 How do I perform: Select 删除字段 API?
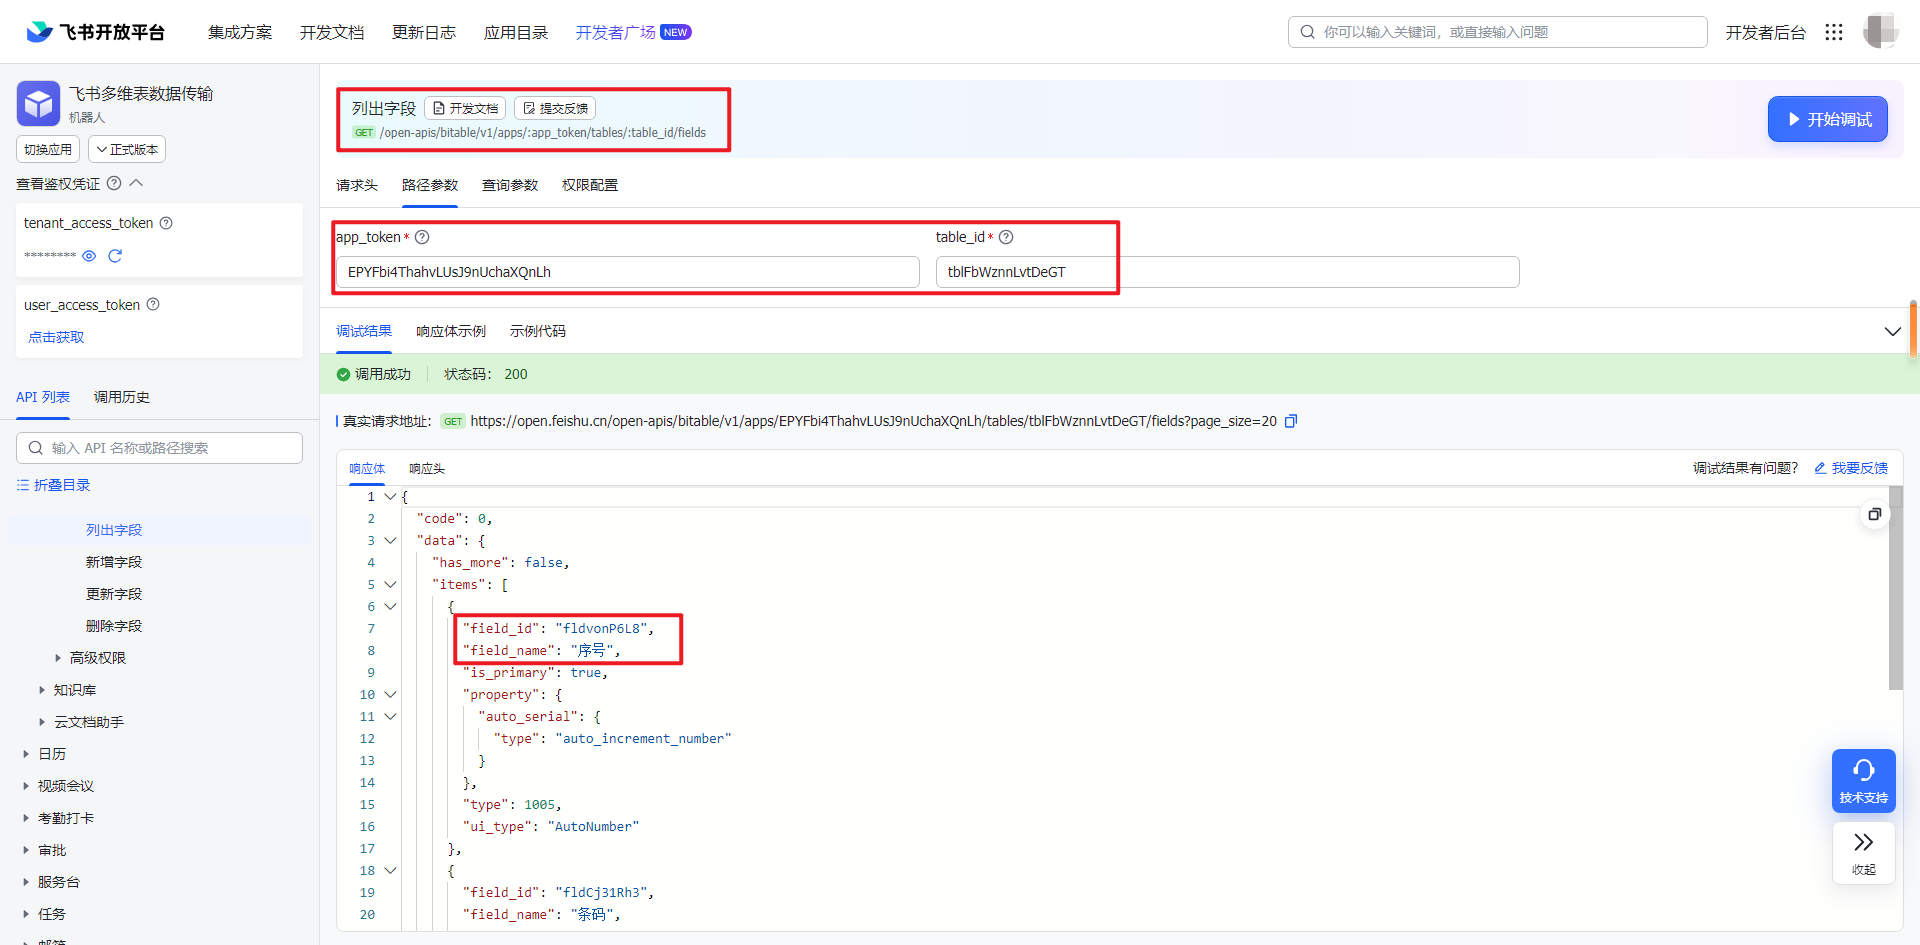[114, 626]
